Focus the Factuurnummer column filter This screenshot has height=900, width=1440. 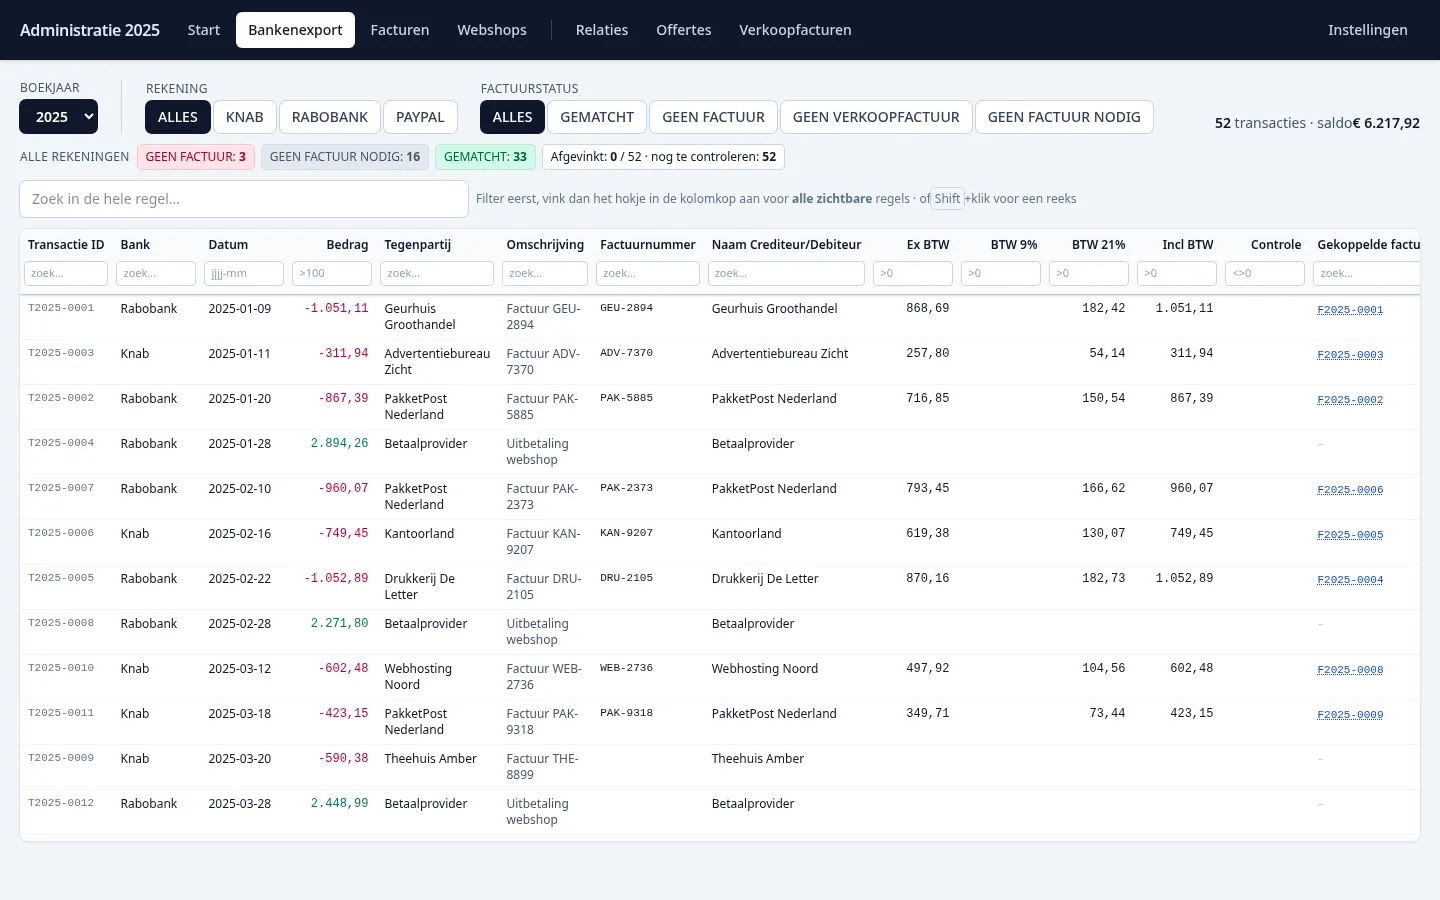click(648, 273)
